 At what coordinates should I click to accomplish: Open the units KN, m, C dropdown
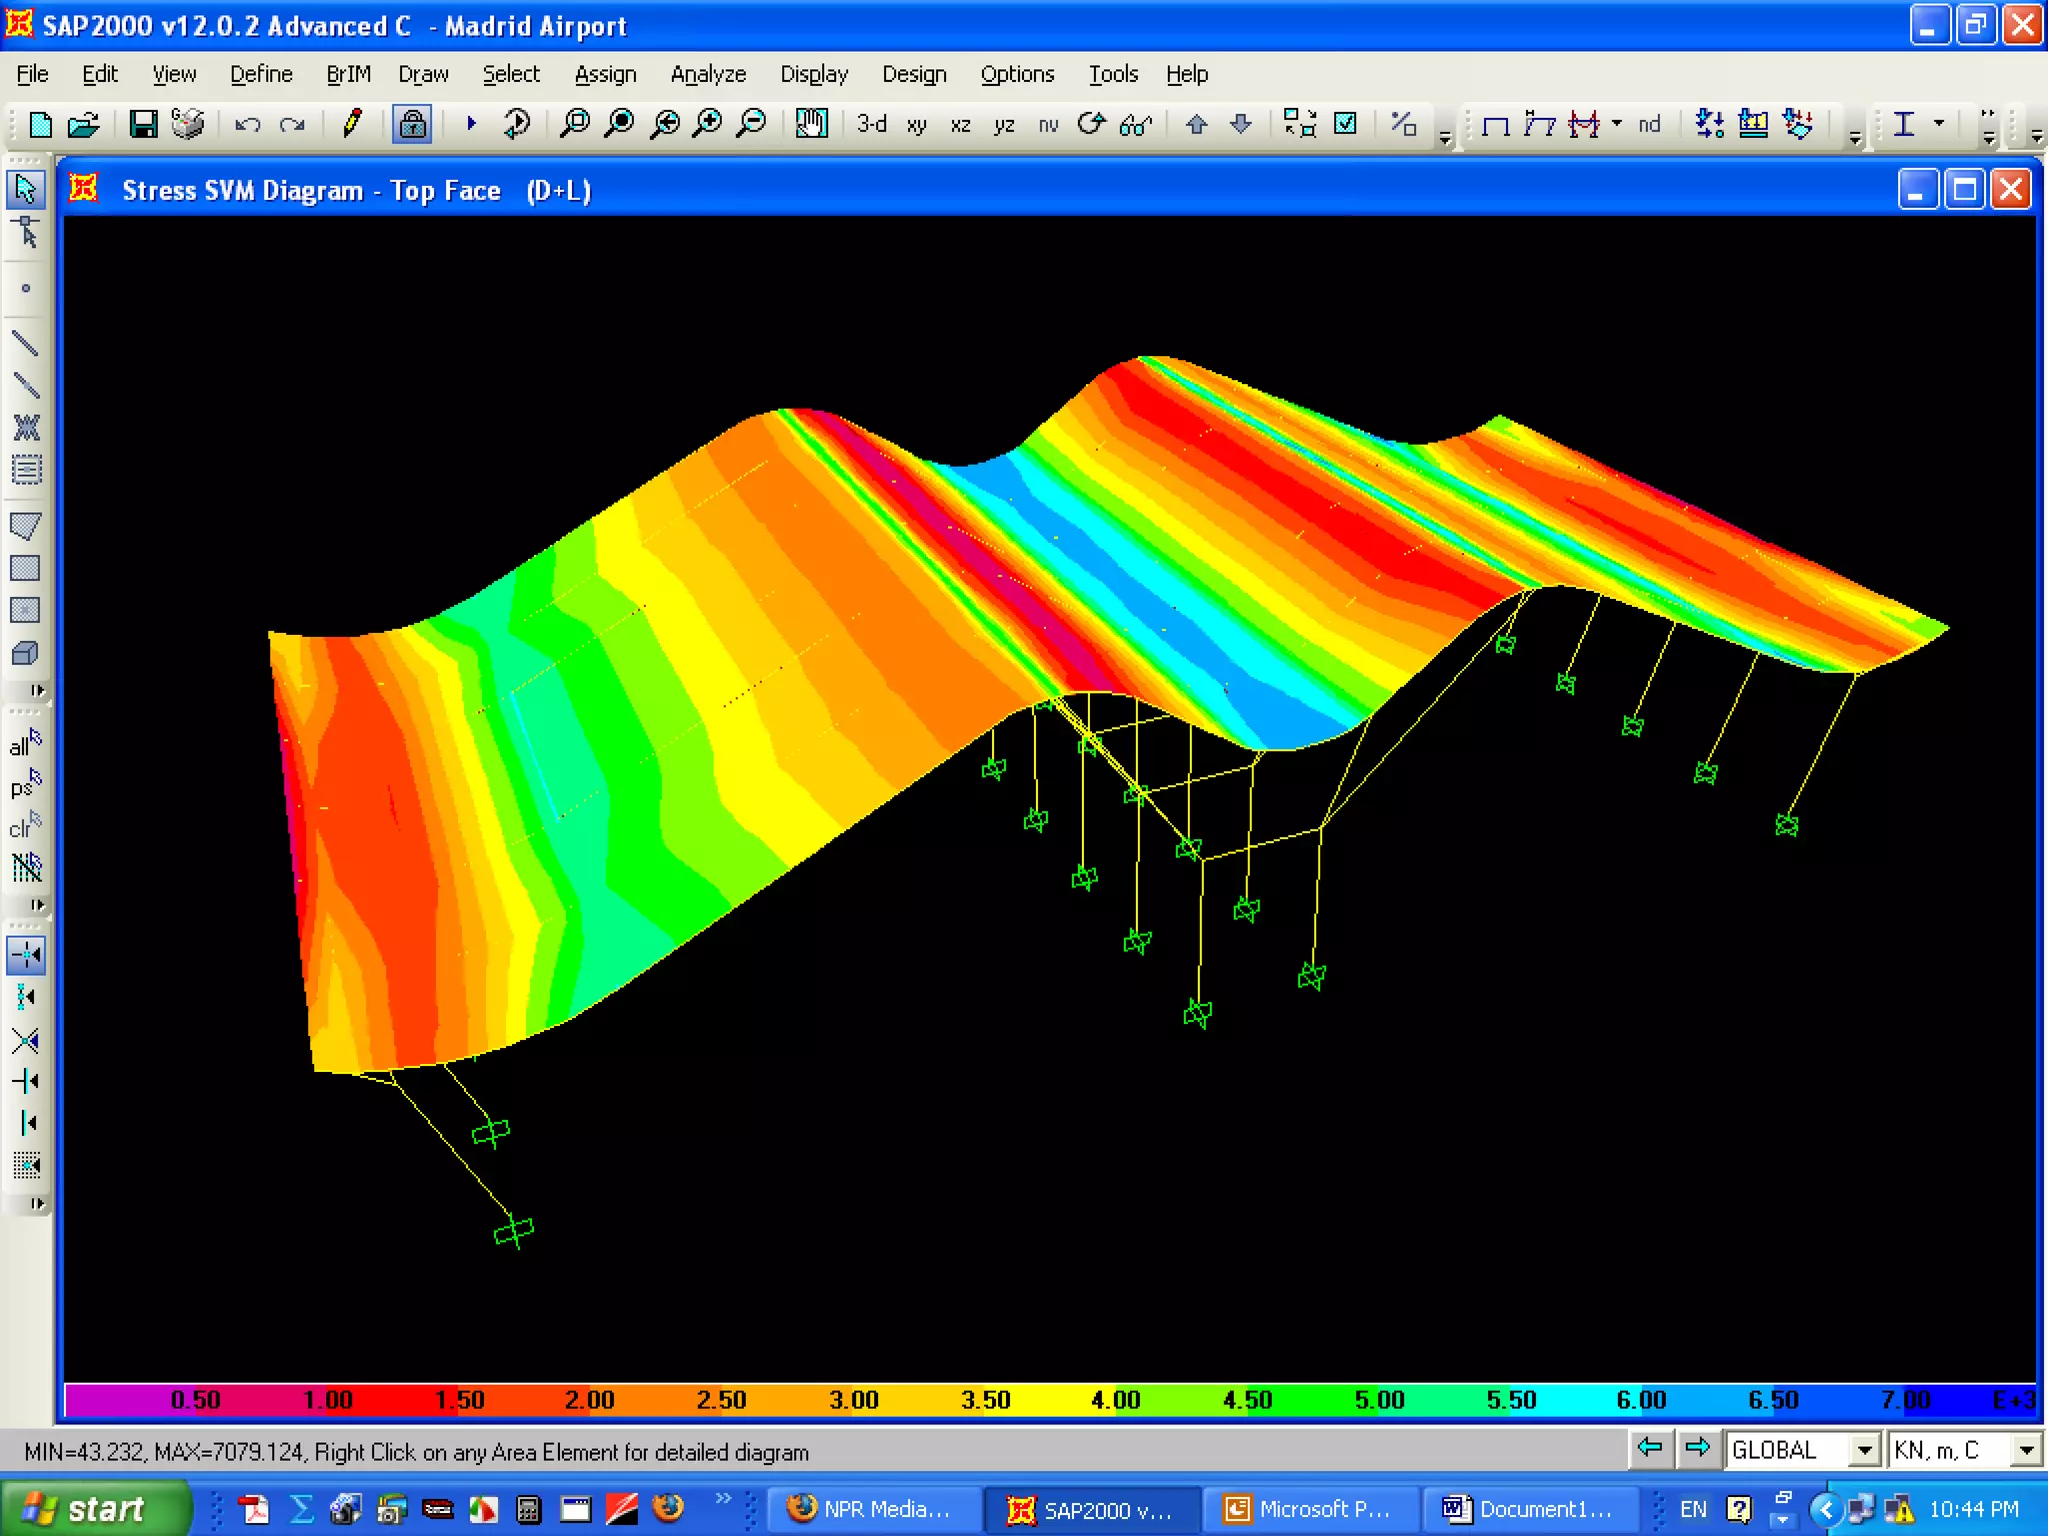2026,1450
